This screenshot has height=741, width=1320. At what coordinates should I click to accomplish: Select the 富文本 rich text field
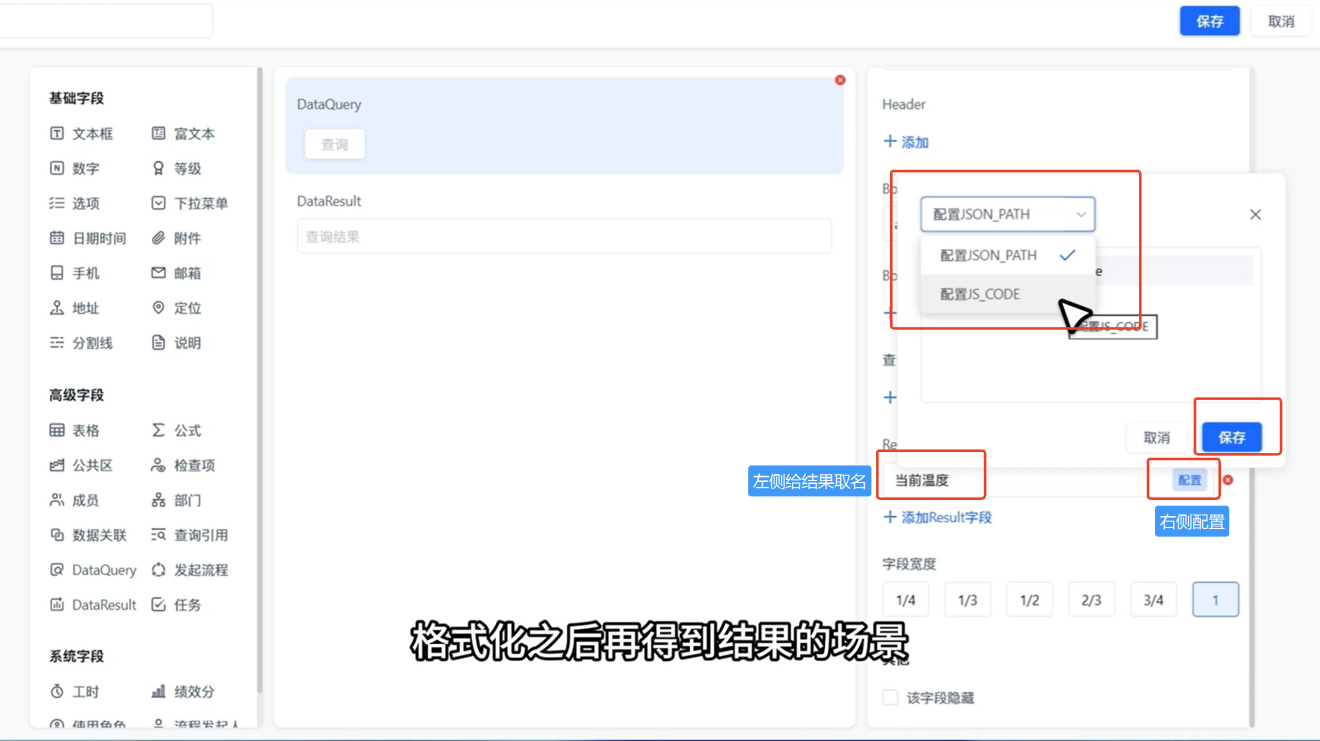[x=183, y=133]
